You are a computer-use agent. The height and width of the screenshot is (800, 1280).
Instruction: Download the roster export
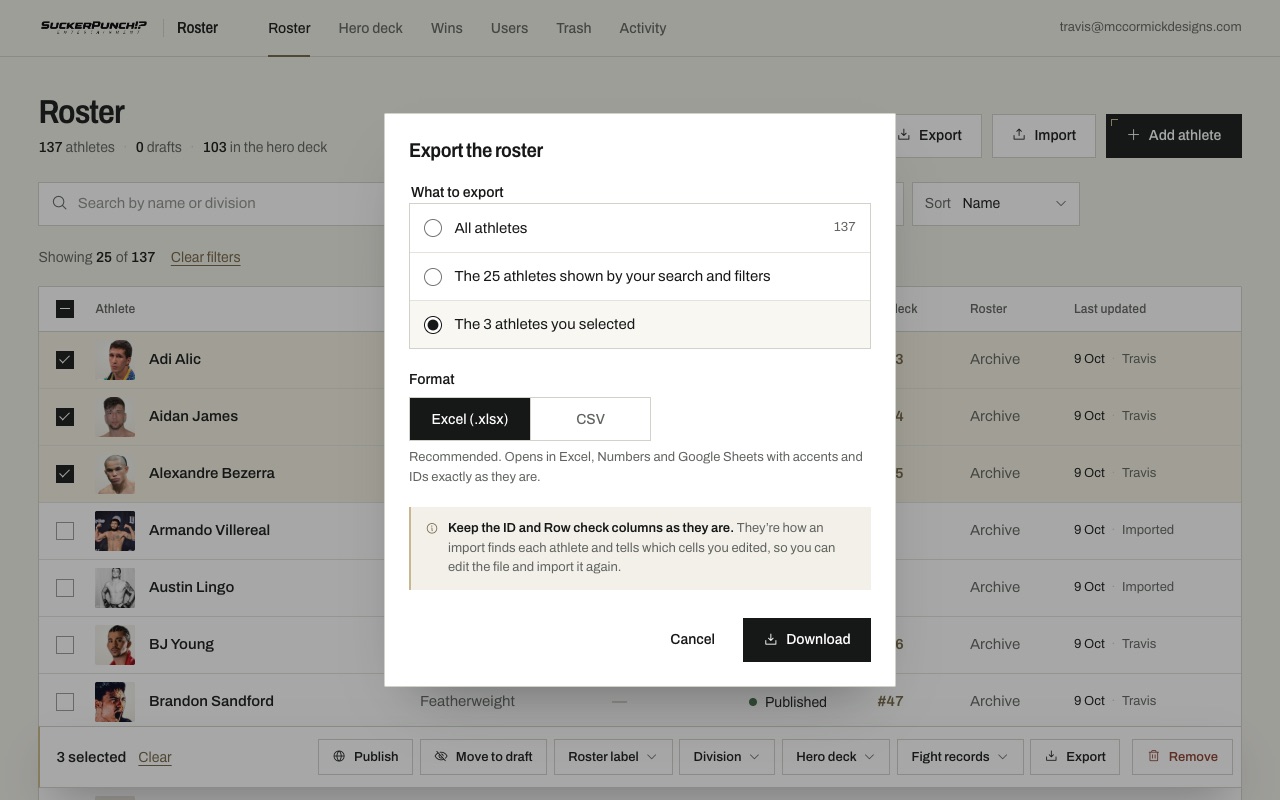807,640
